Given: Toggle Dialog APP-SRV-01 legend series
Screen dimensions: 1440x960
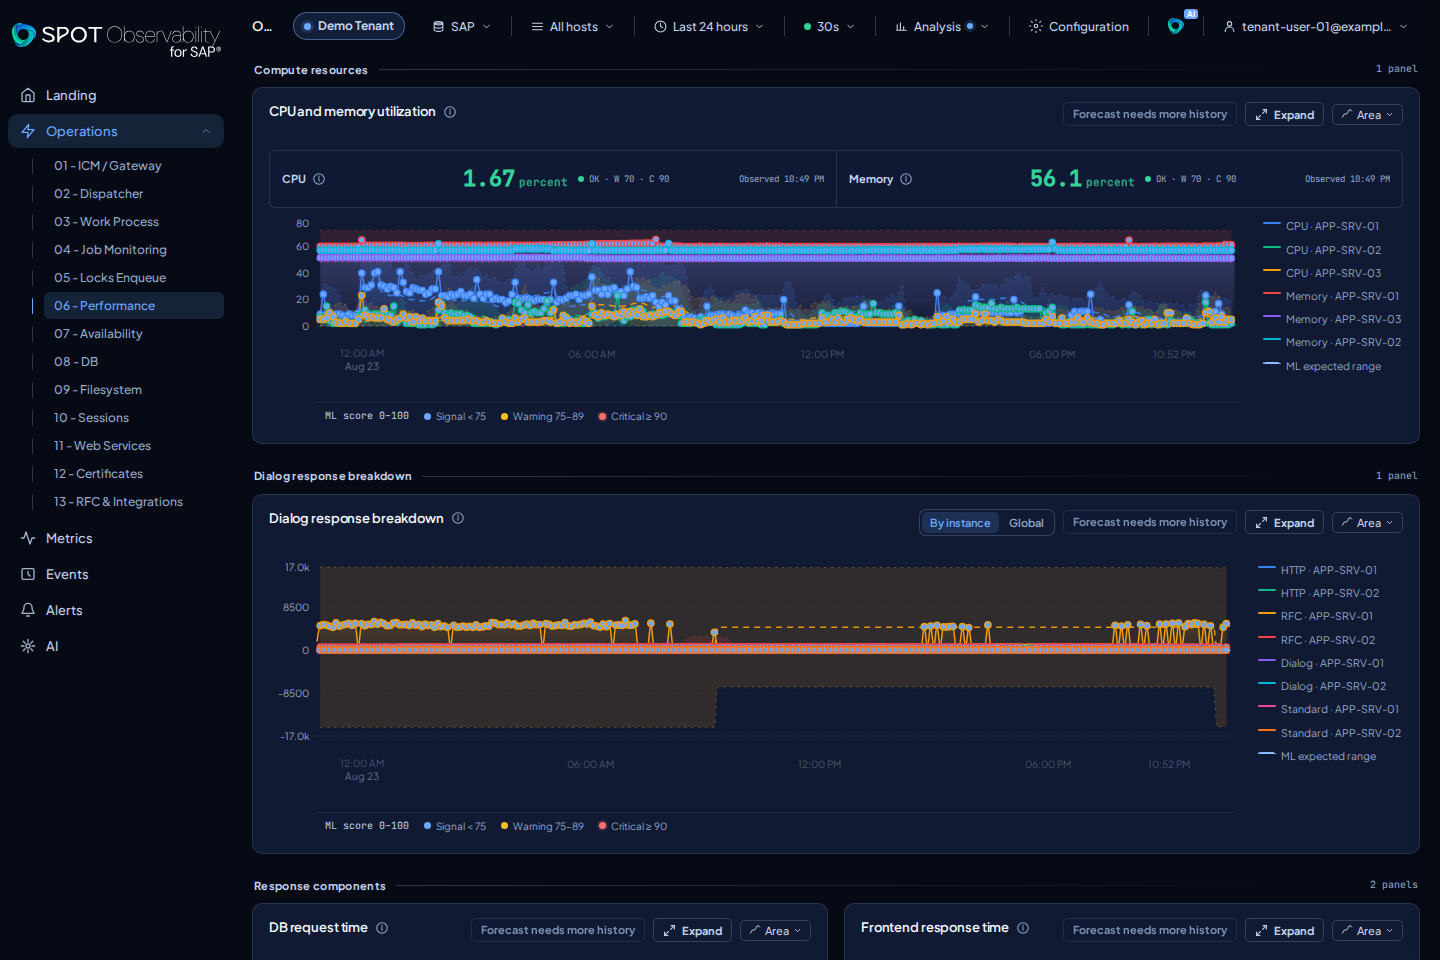Looking at the screenshot, I should point(1321,663).
